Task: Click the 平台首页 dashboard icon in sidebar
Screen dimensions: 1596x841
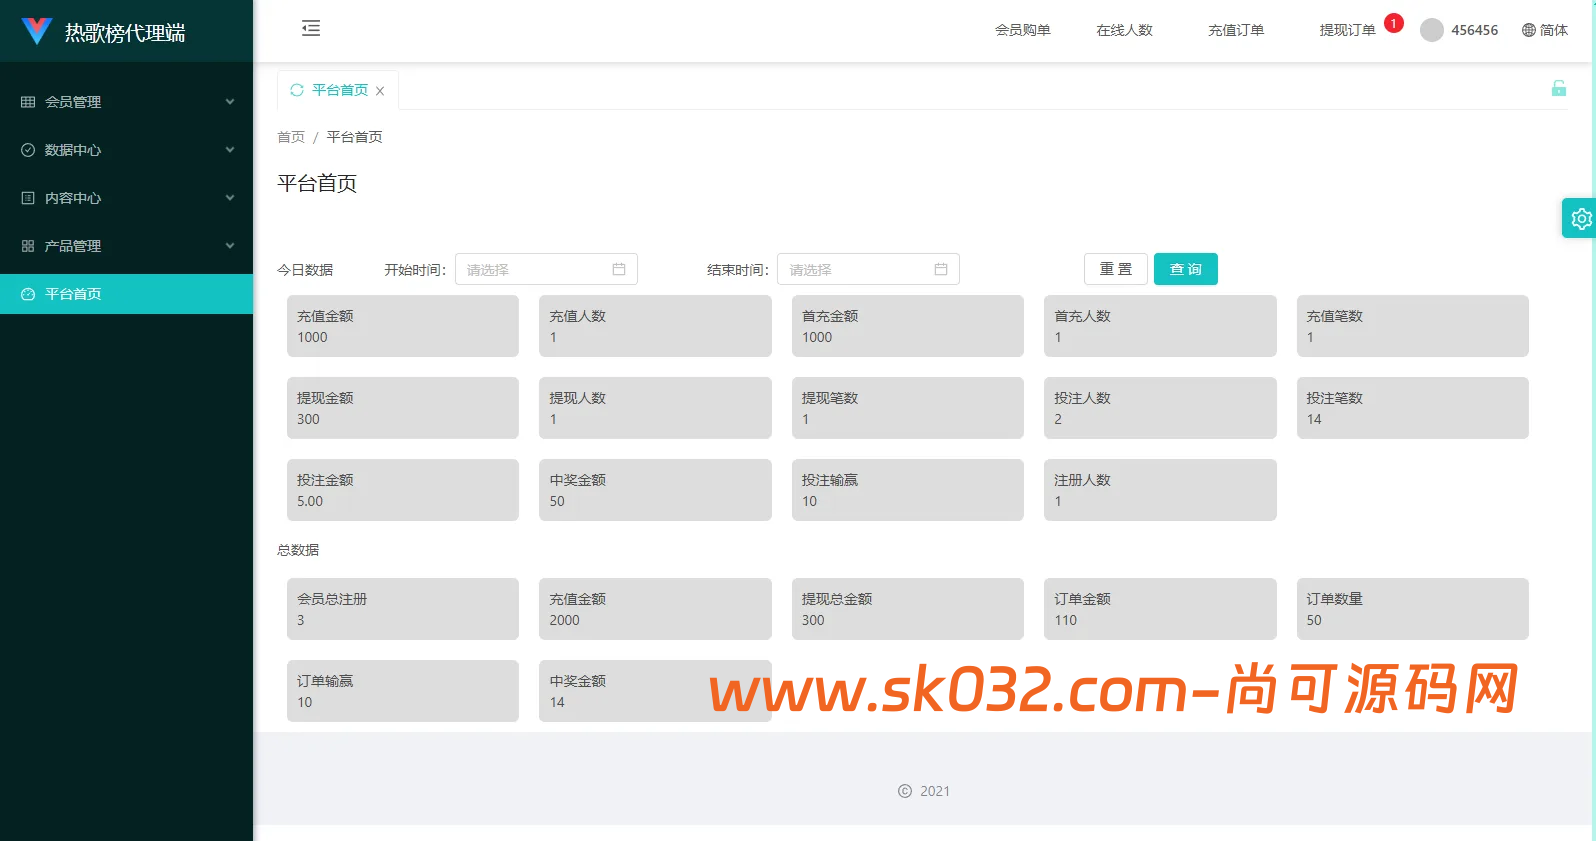Action: click(28, 294)
